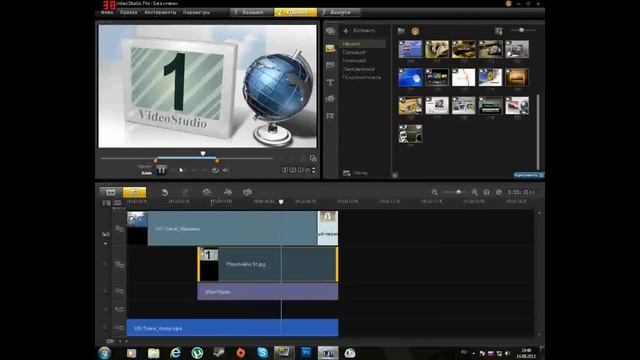Click the timeline zoom in magnifier
The image size is (640, 360).
pos(474,192)
